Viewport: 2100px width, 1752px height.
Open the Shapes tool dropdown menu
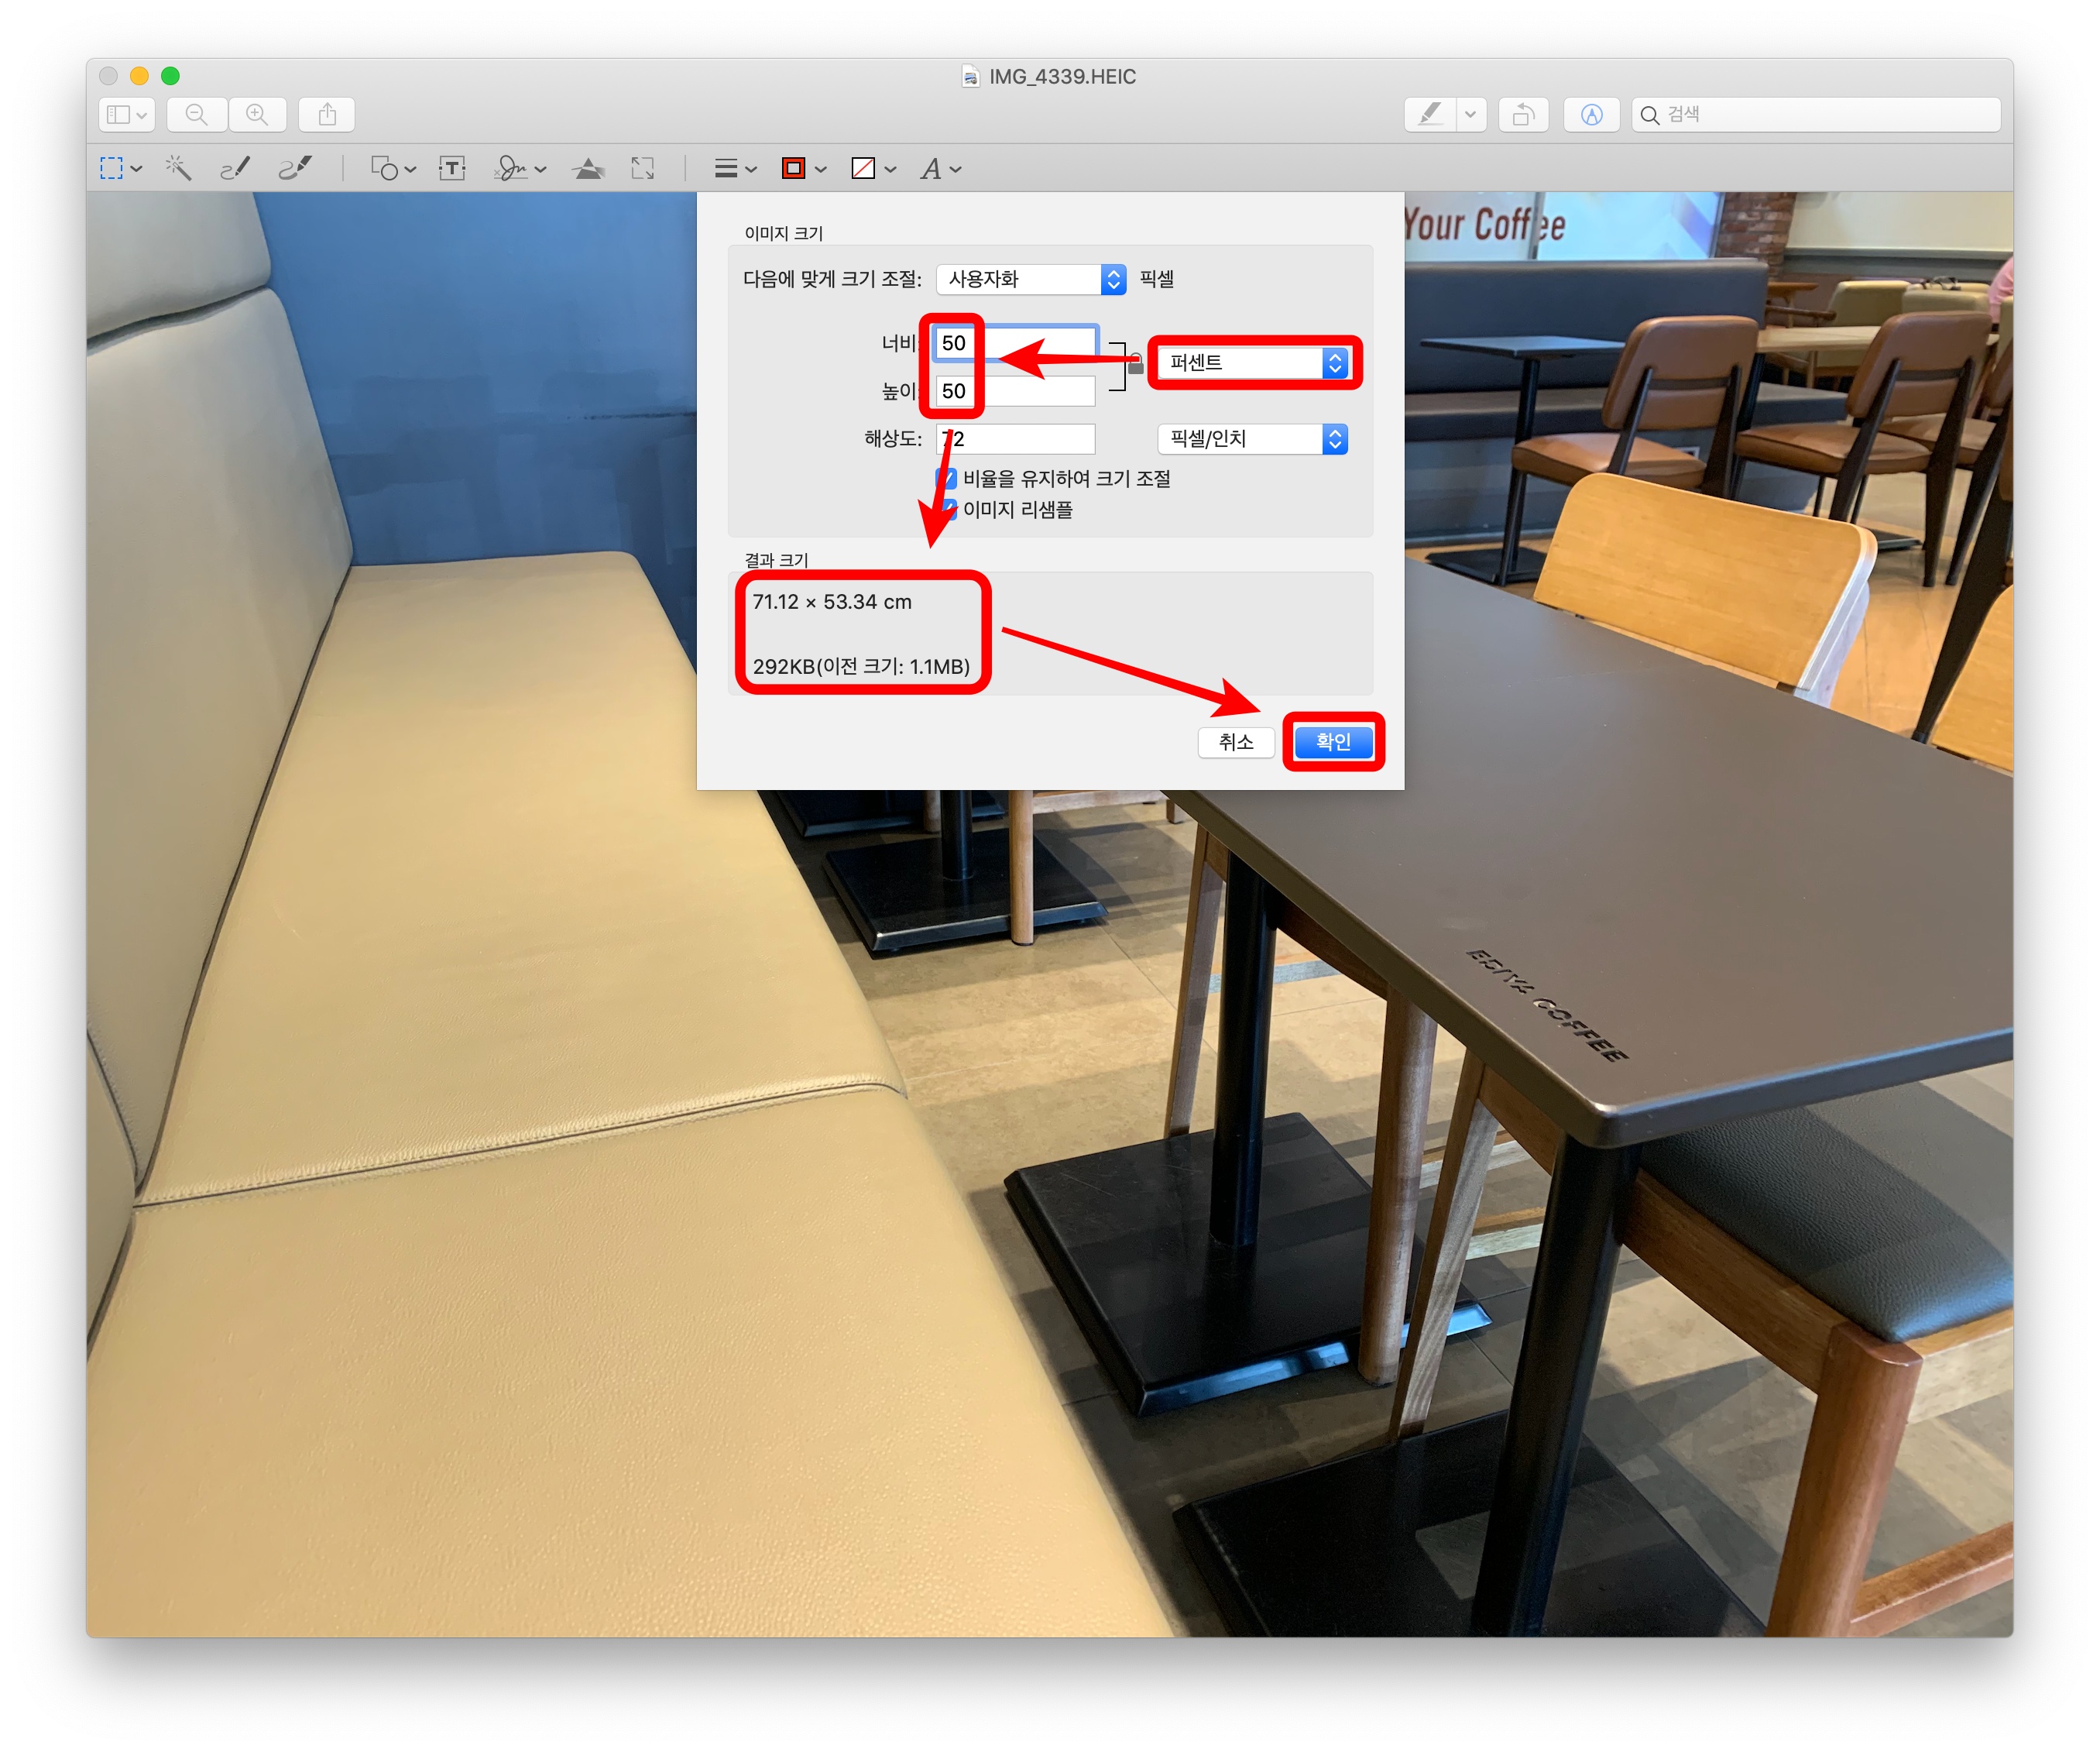[x=393, y=168]
